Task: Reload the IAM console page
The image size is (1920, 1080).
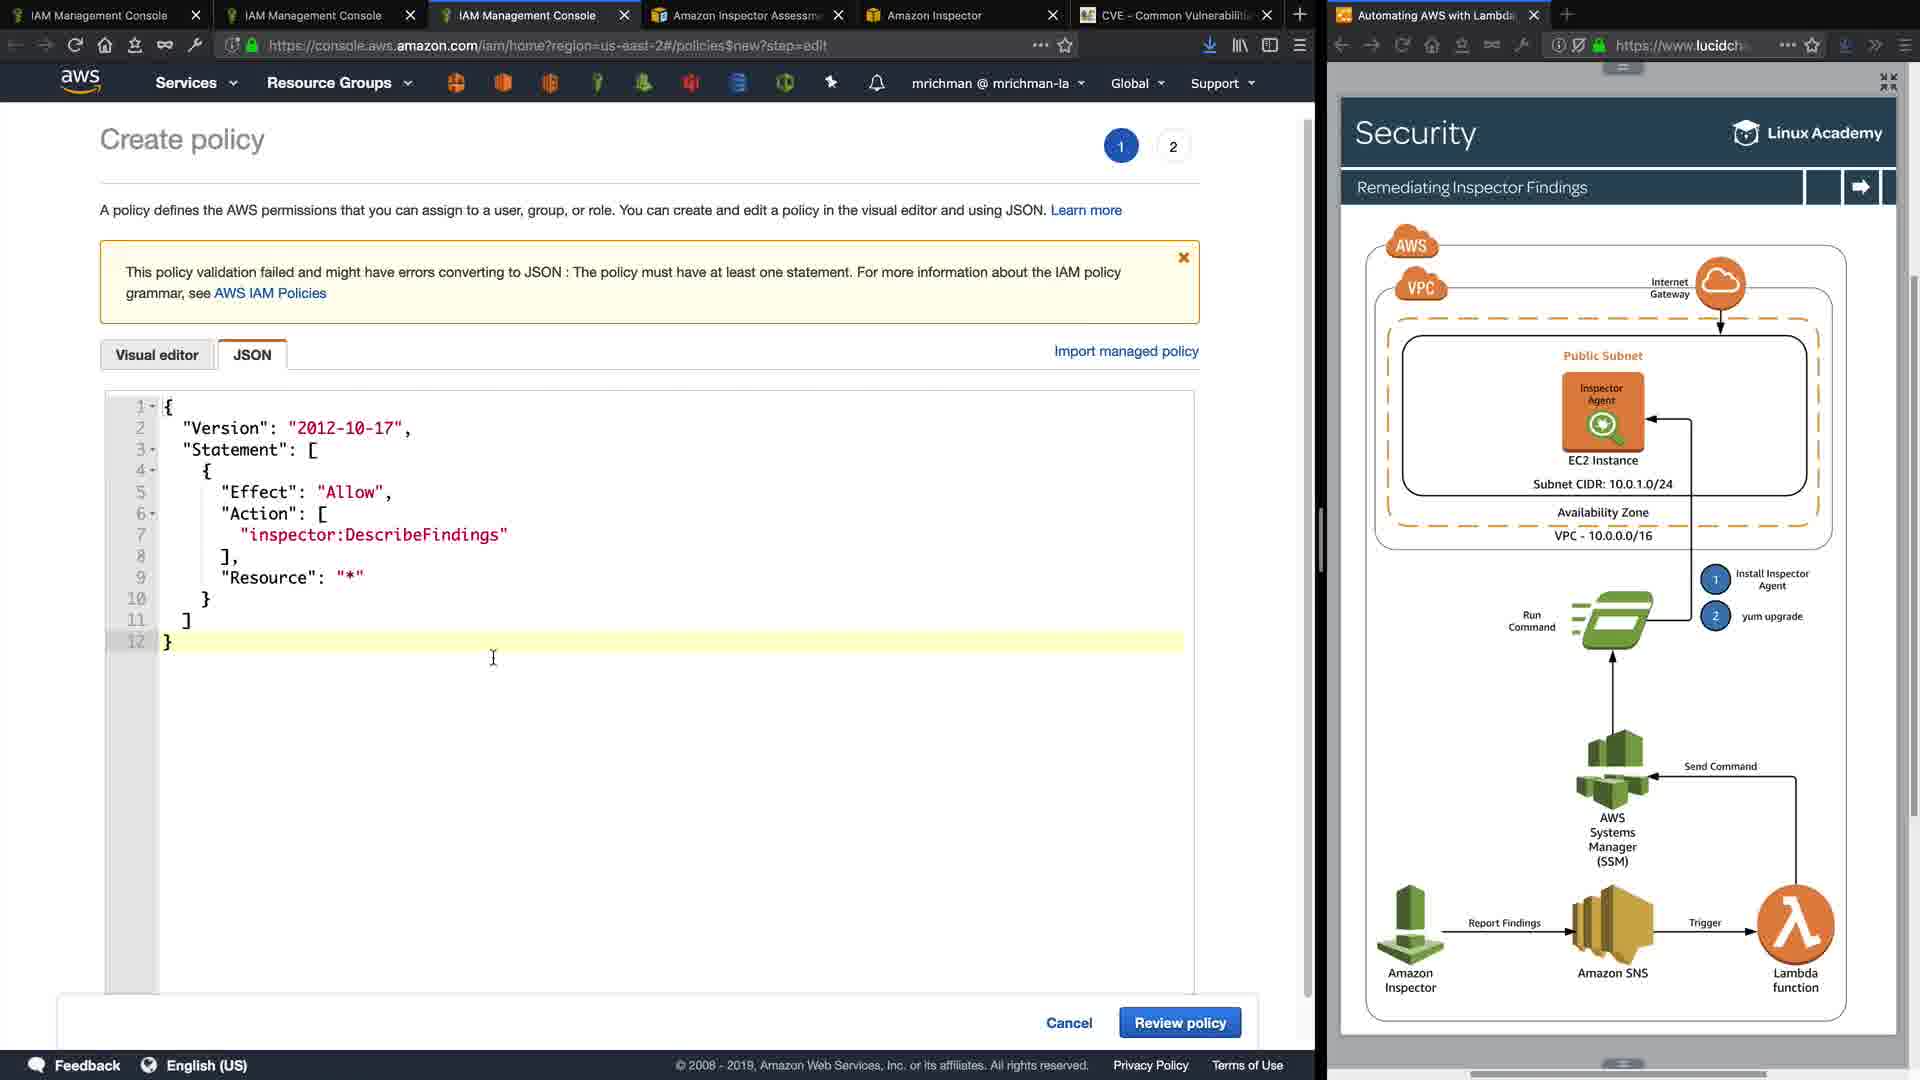Action: (x=75, y=45)
